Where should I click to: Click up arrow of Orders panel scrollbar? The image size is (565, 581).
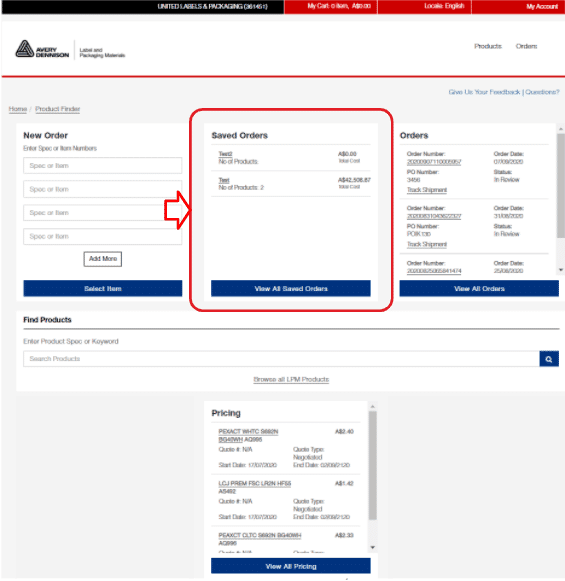tap(561, 129)
